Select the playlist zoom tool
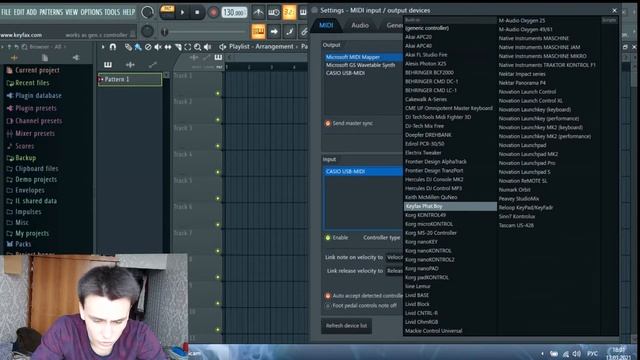 click(x=198, y=47)
